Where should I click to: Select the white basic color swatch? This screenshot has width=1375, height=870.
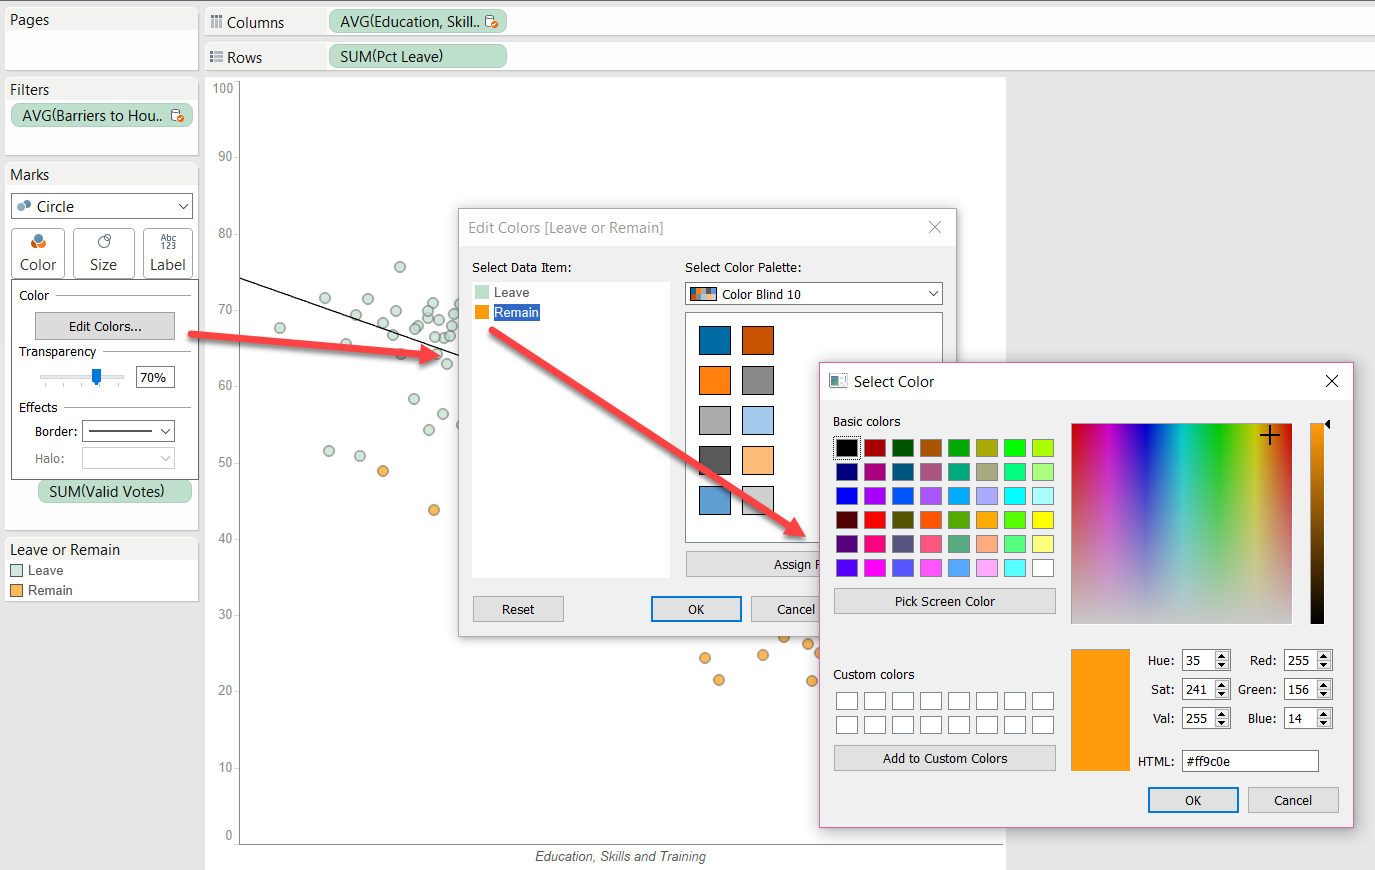(x=1043, y=567)
